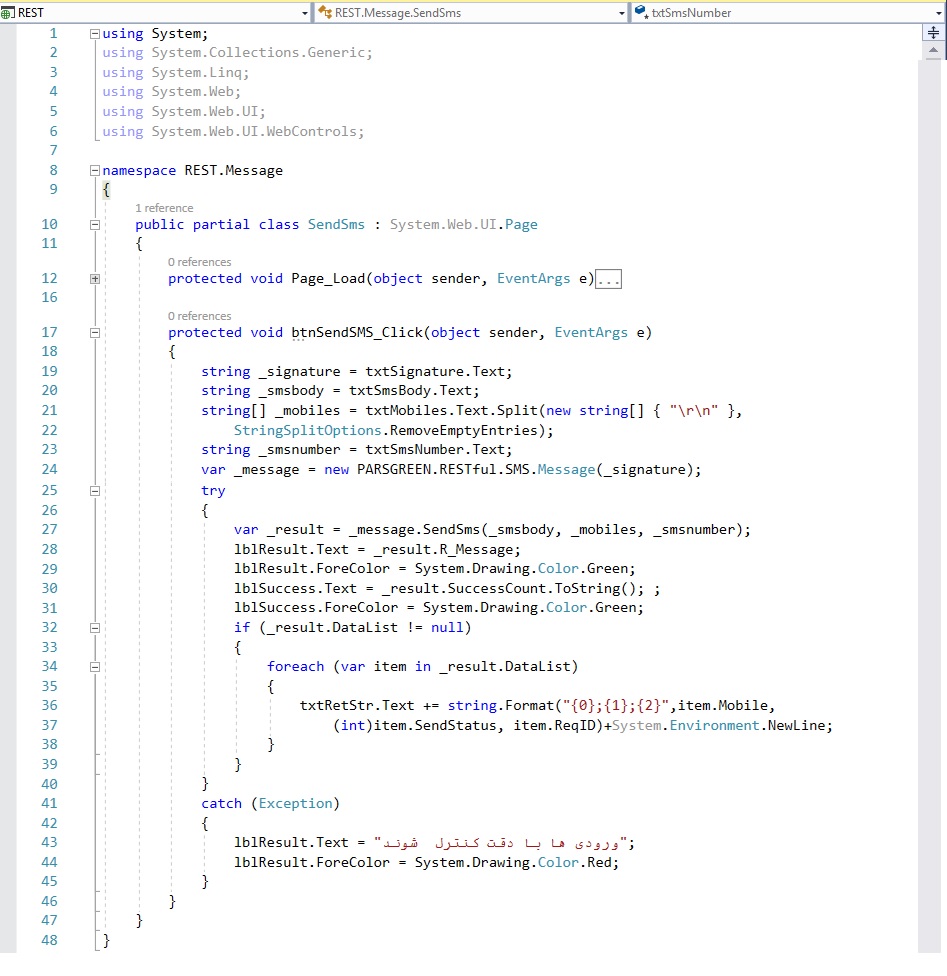This screenshot has height=976, width=947.
Task: Collapse the using directives block
Action: pyautogui.click(x=95, y=34)
